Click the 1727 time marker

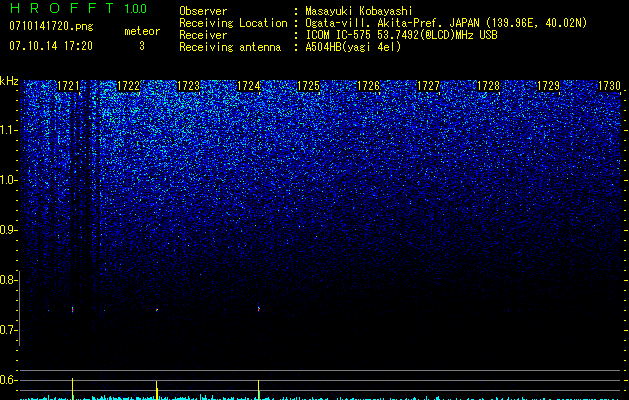point(428,86)
